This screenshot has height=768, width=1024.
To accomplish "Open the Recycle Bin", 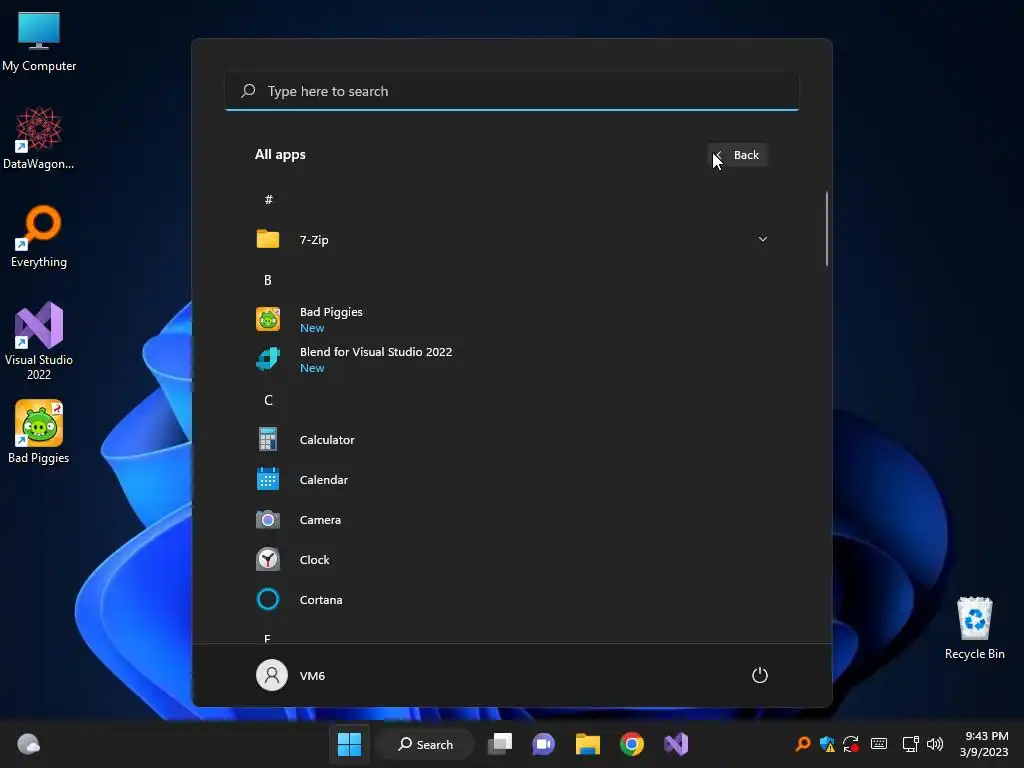I will tap(974, 628).
